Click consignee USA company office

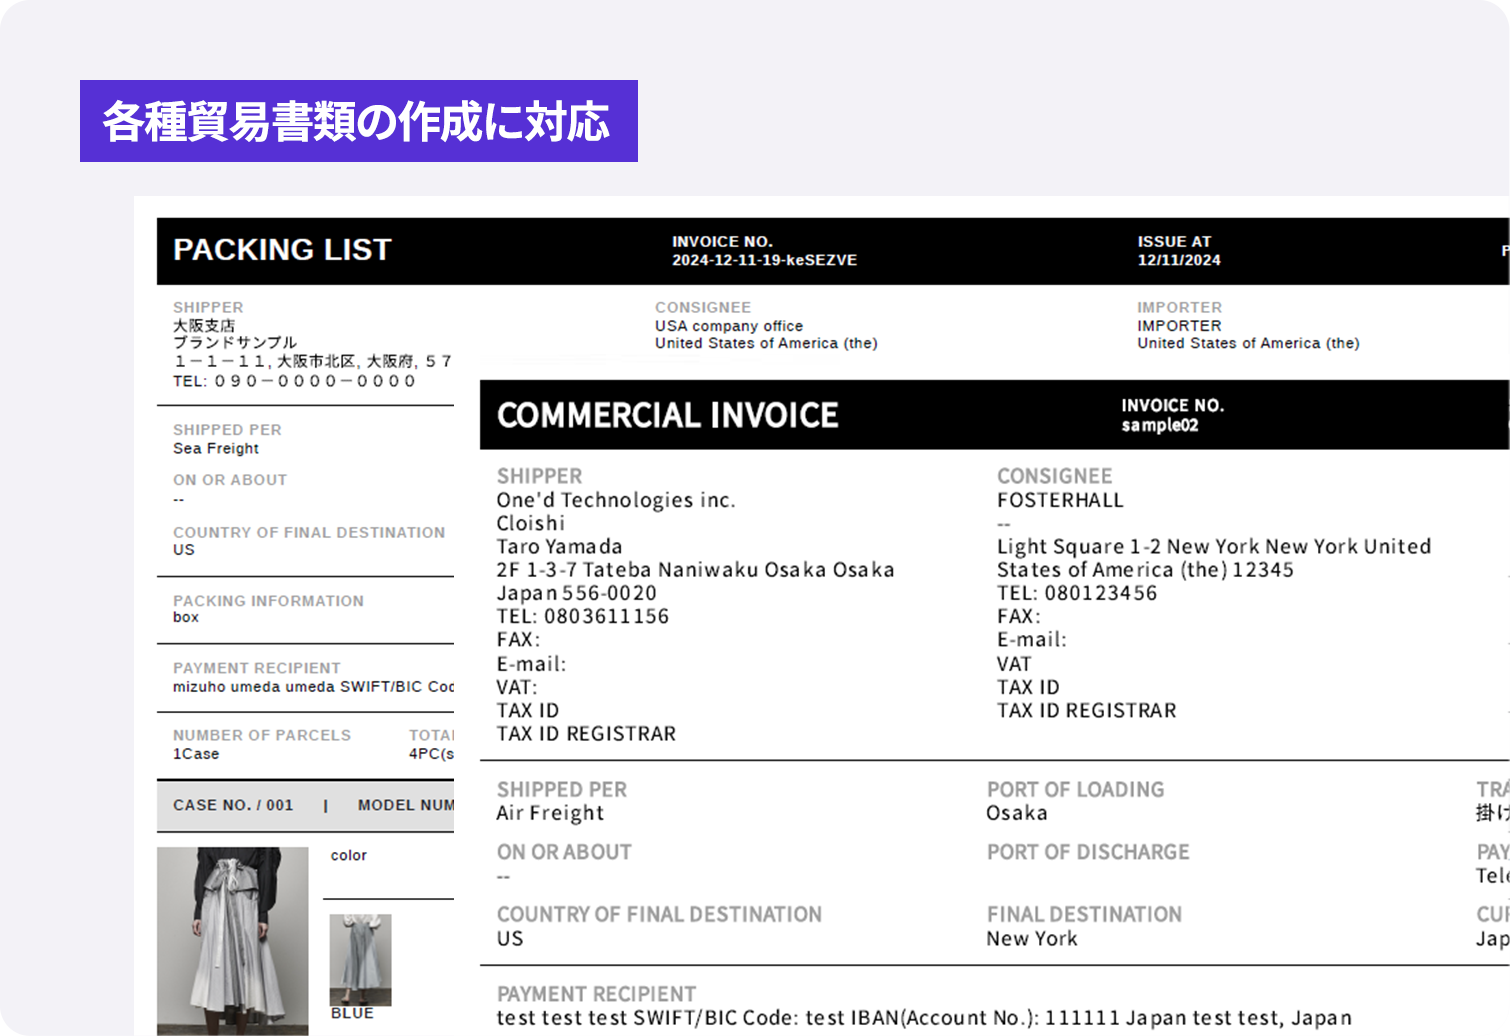[x=729, y=326]
